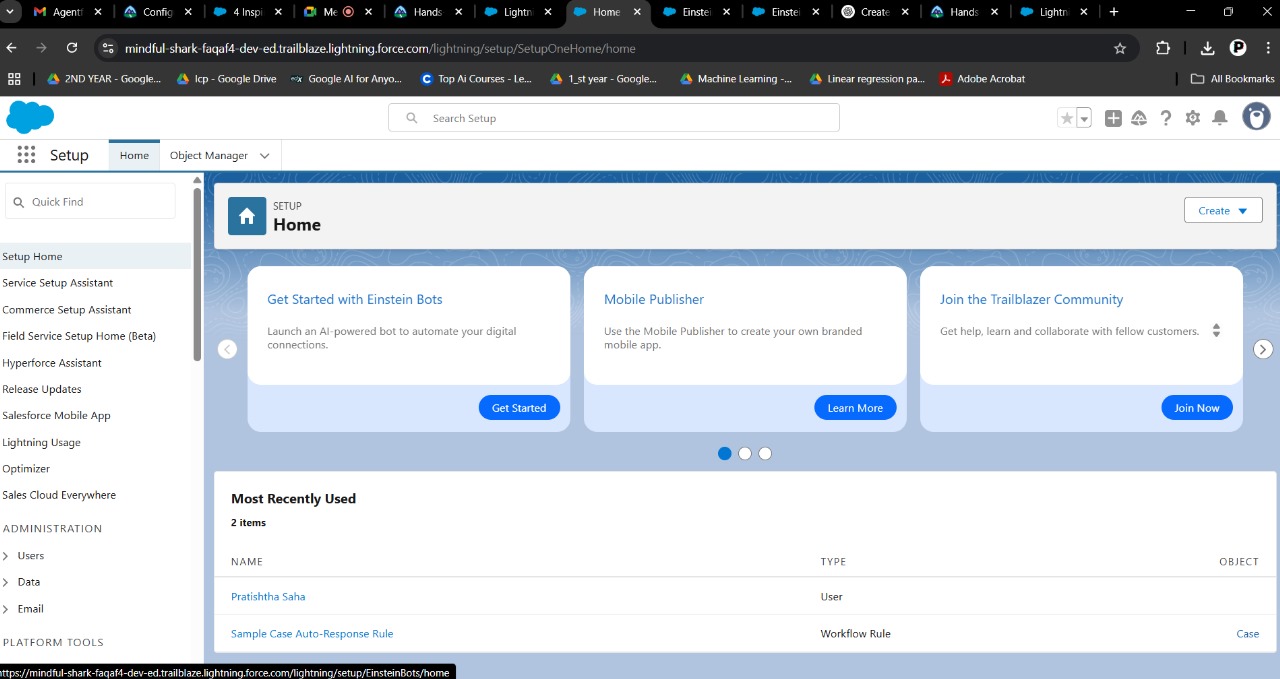1280x679 pixels.
Task: Go to next carousel card arrow
Action: (x=1264, y=349)
